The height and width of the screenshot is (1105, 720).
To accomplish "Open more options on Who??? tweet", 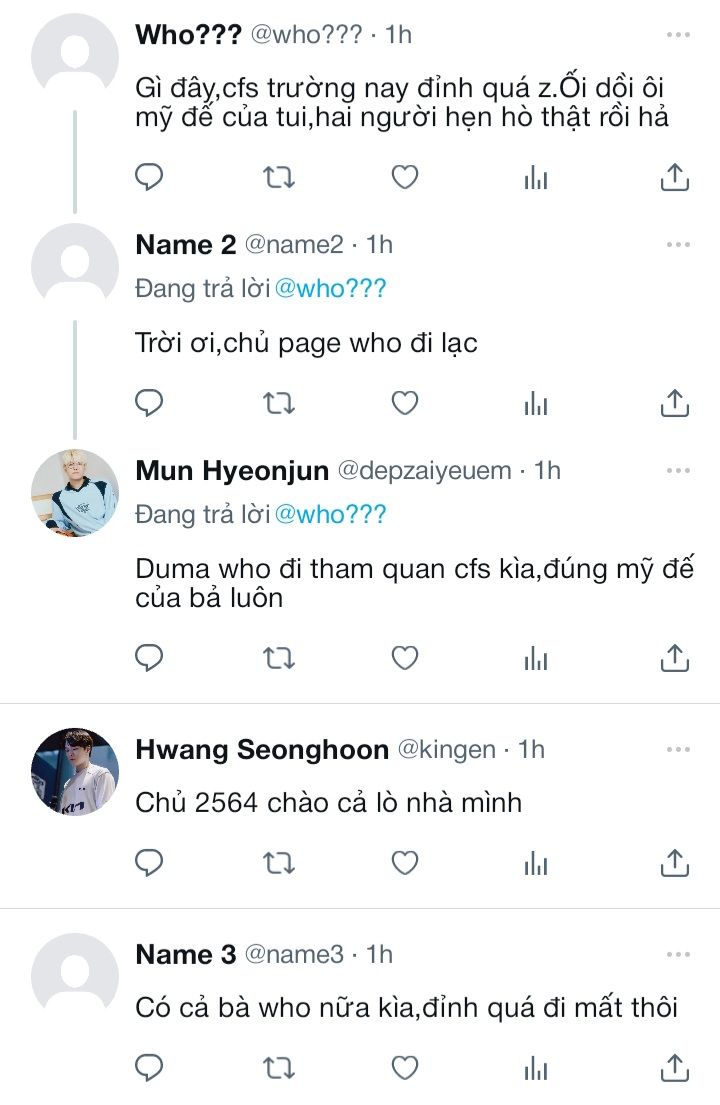I will [678, 35].
